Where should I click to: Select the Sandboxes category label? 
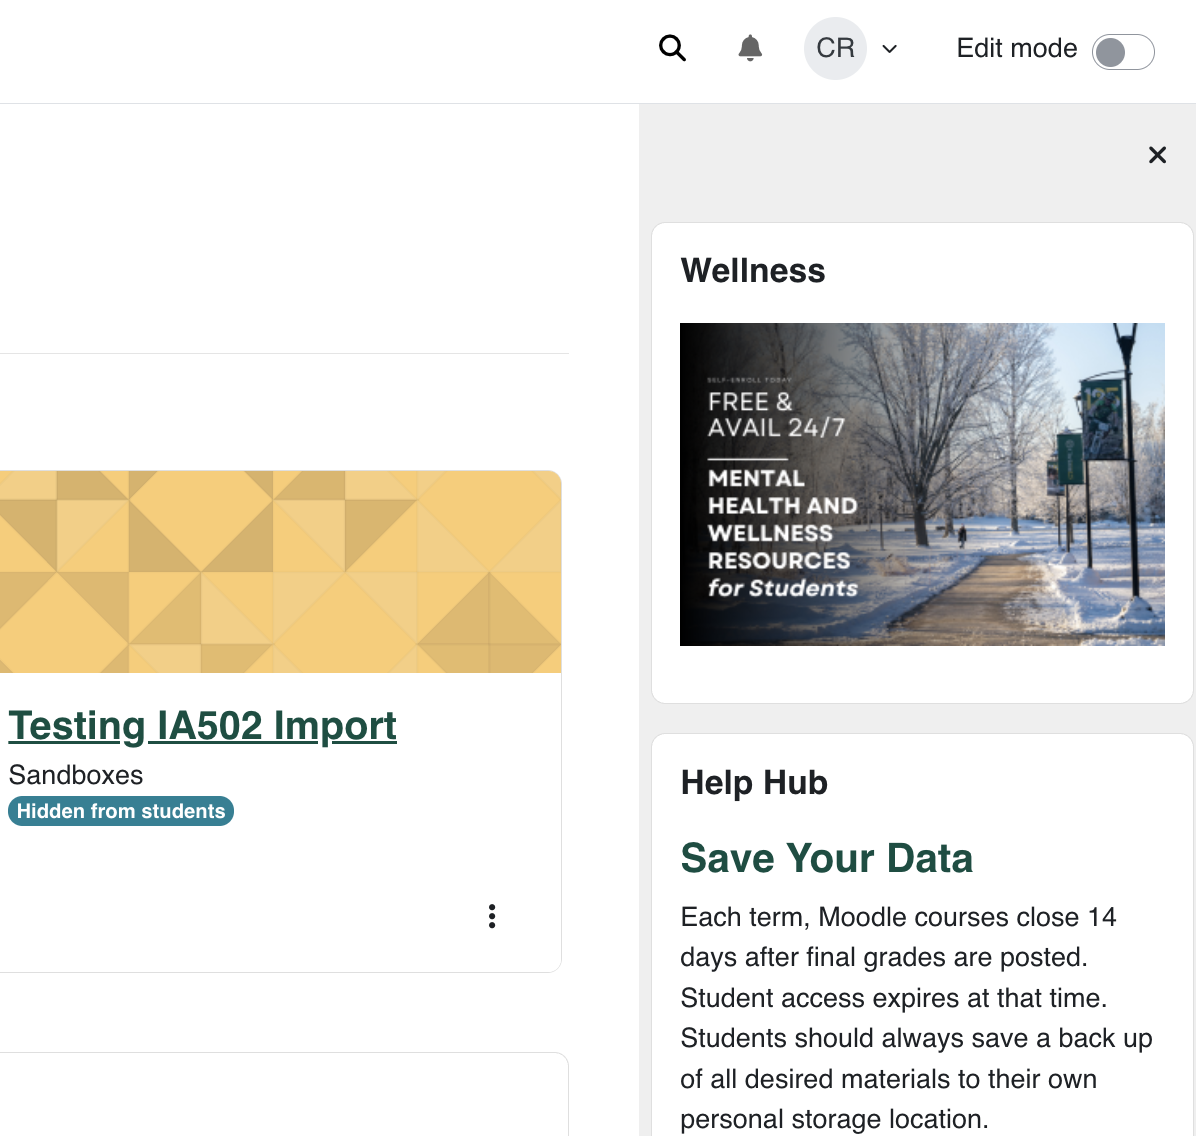click(76, 775)
